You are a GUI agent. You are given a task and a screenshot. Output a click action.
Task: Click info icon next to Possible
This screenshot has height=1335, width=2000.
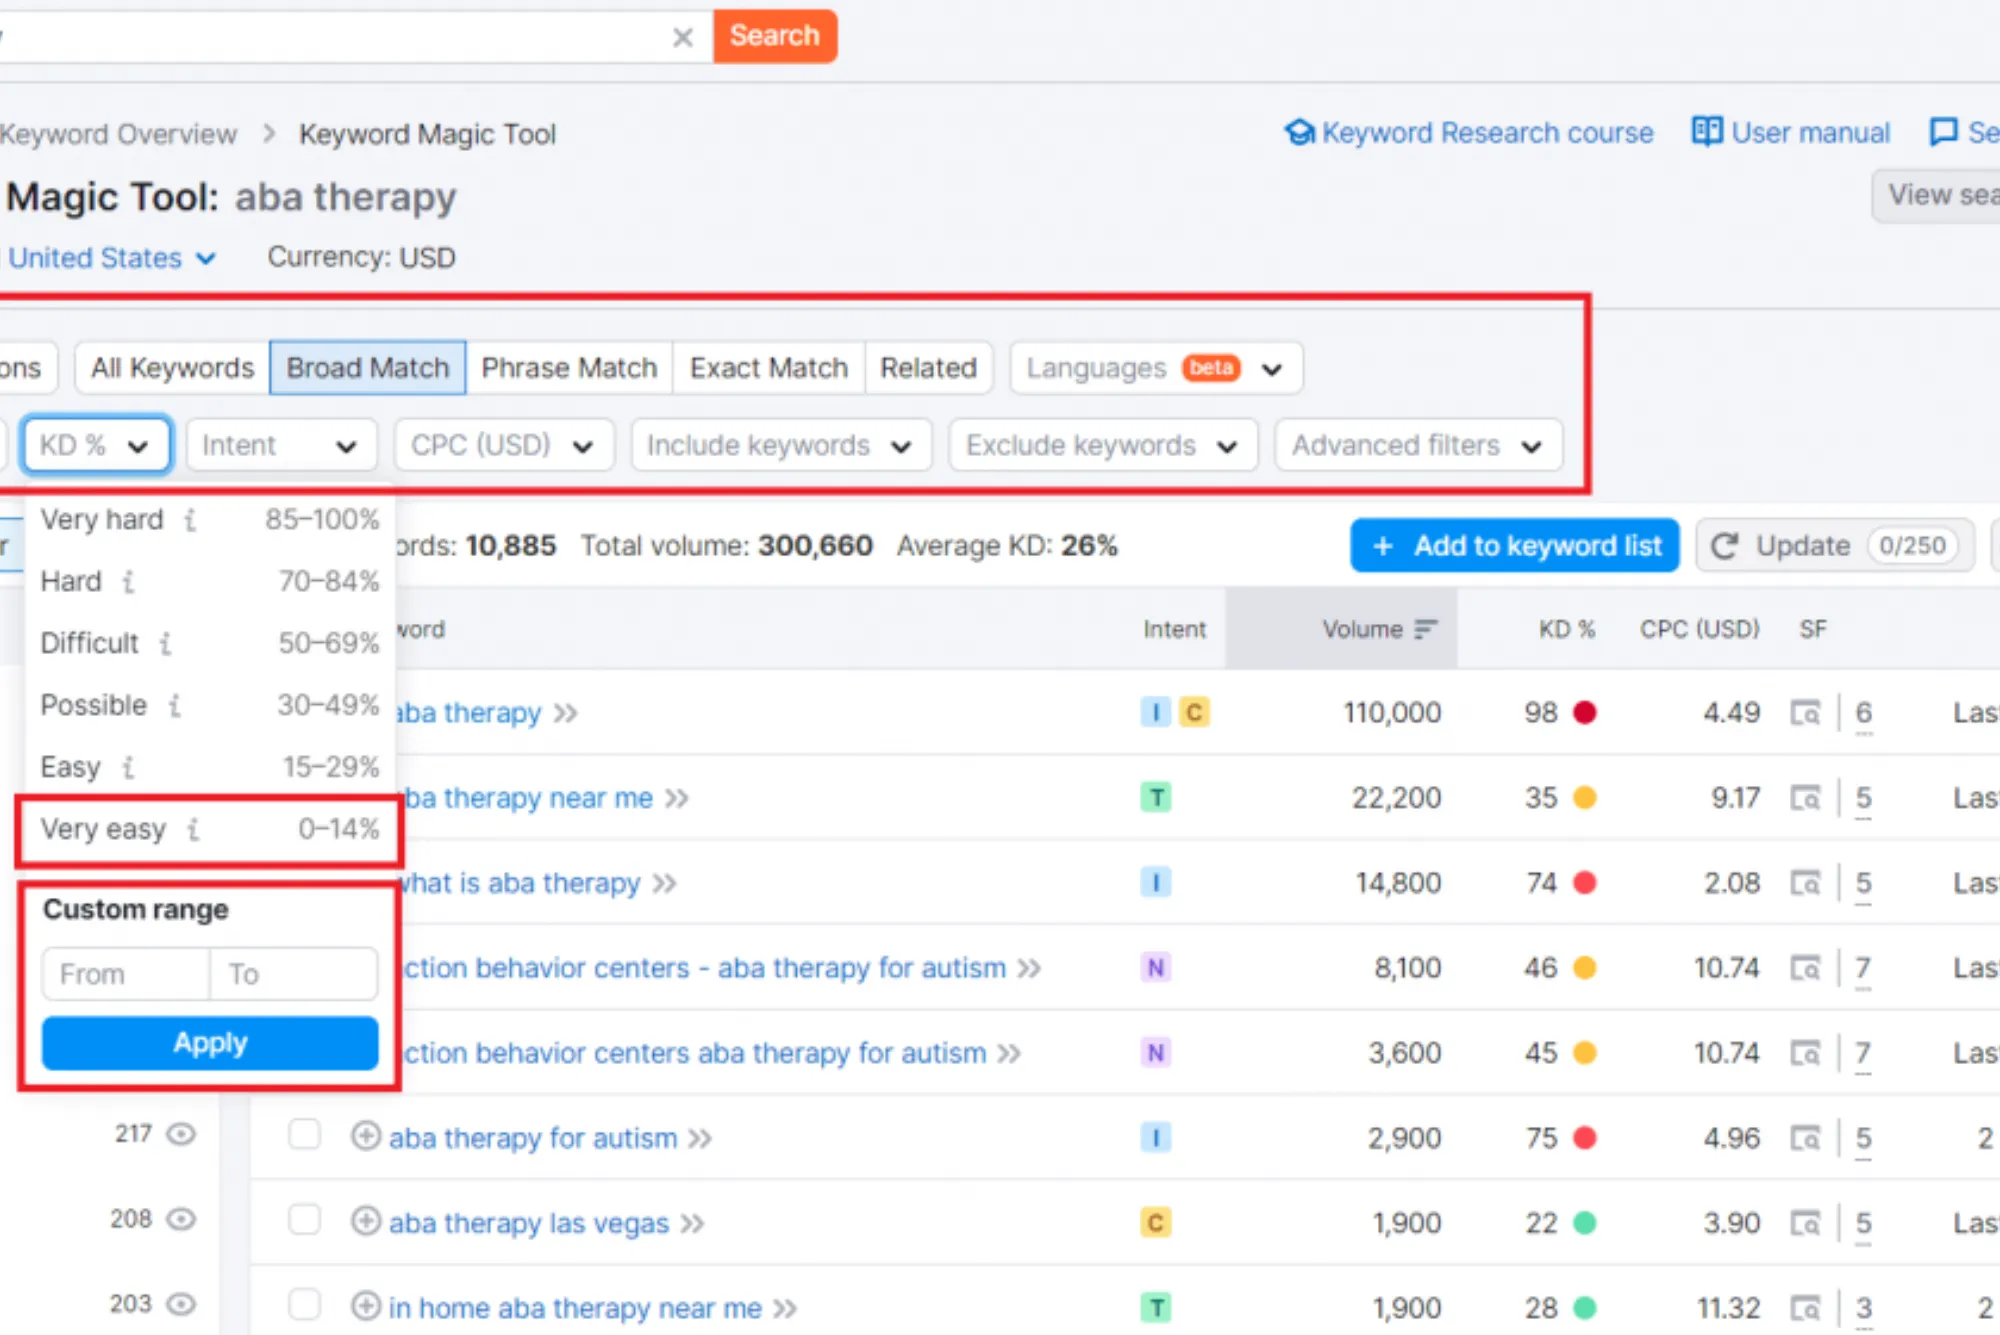pyautogui.click(x=175, y=706)
